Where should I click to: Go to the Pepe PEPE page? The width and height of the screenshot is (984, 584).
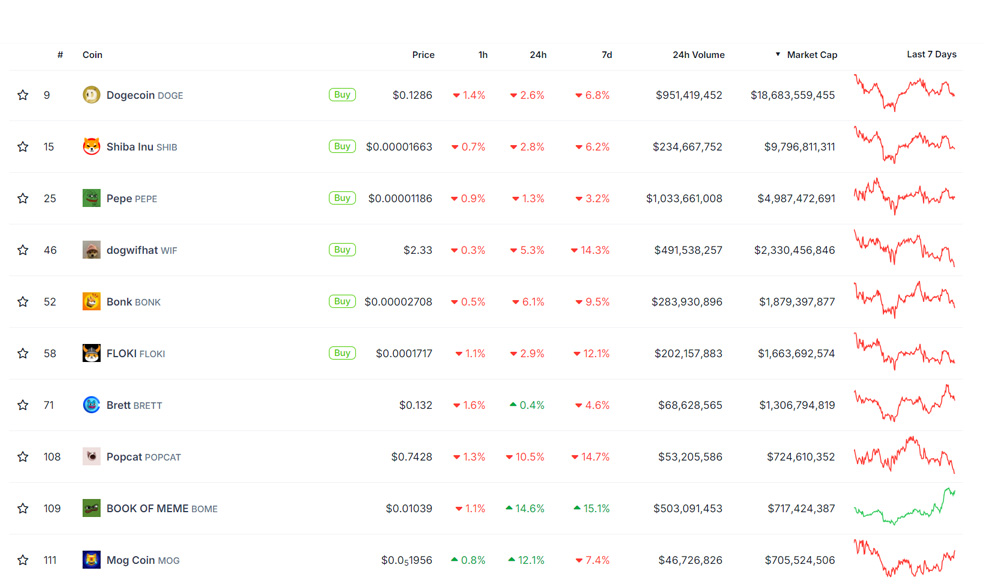[x=132, y=198]
